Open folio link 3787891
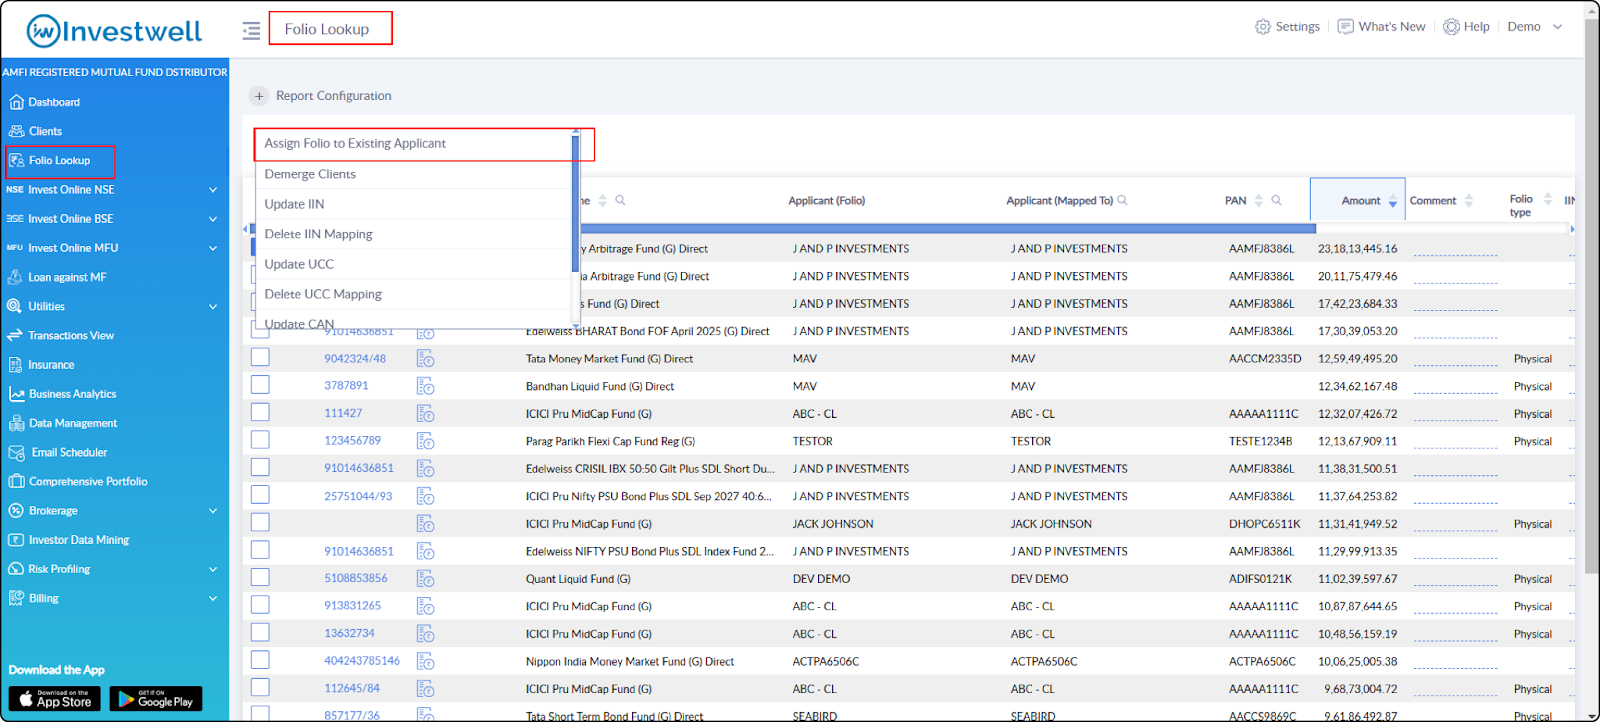This screenshot has height=722, width=1600. pos(346,386)
